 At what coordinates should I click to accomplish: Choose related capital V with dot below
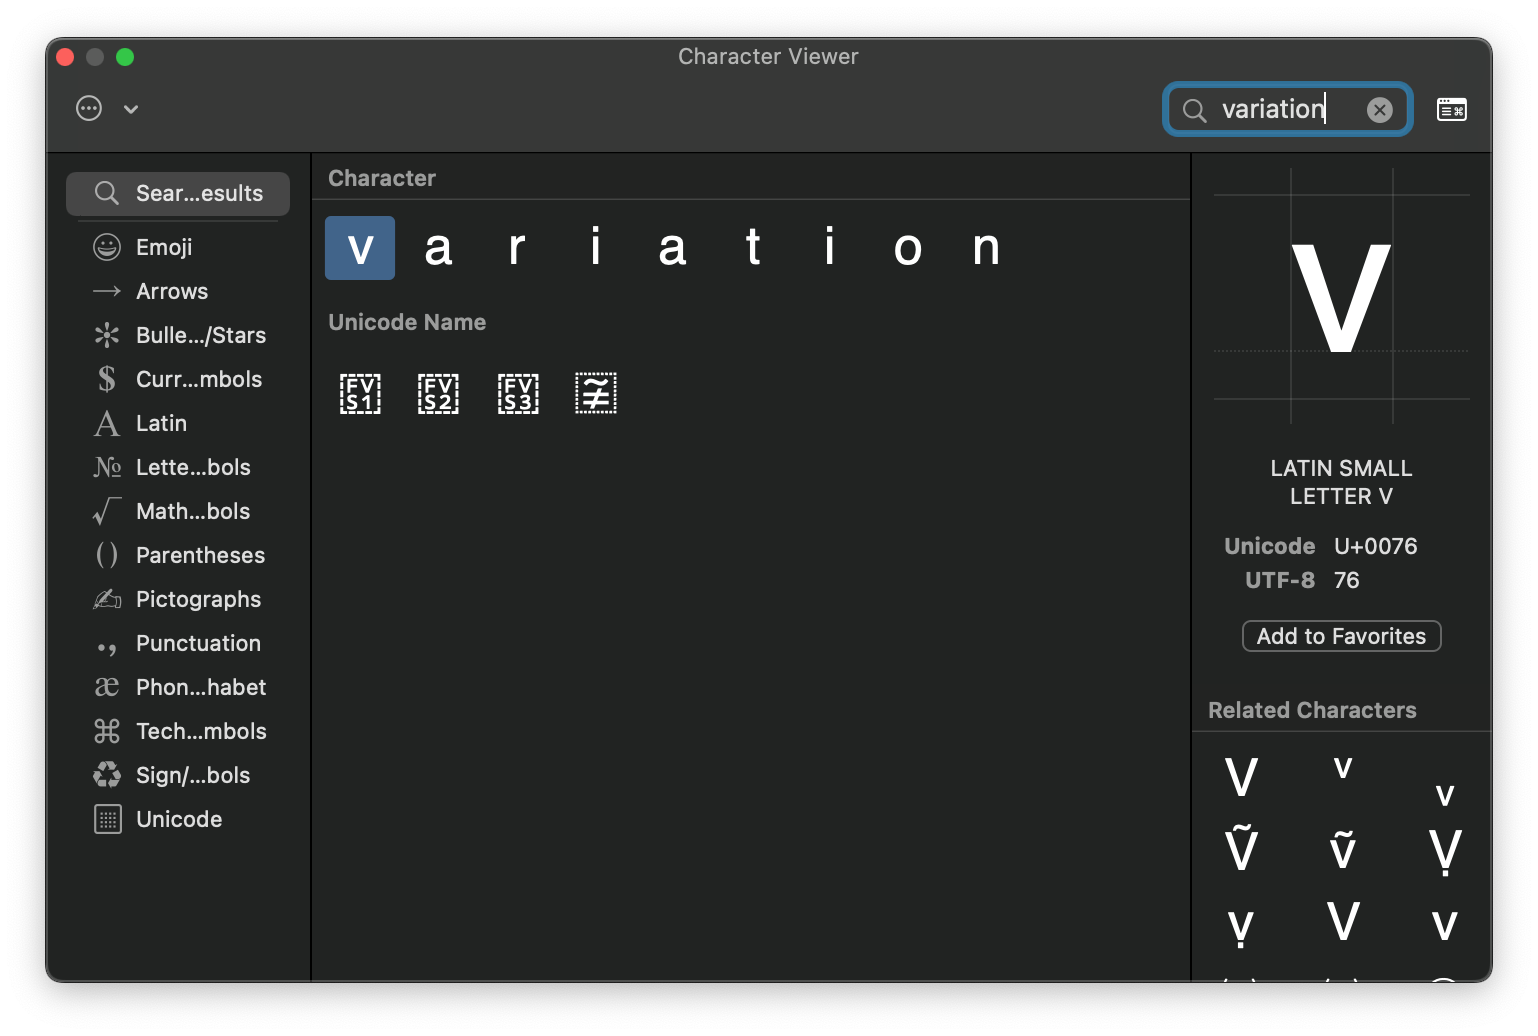[x=1445, y=852]
